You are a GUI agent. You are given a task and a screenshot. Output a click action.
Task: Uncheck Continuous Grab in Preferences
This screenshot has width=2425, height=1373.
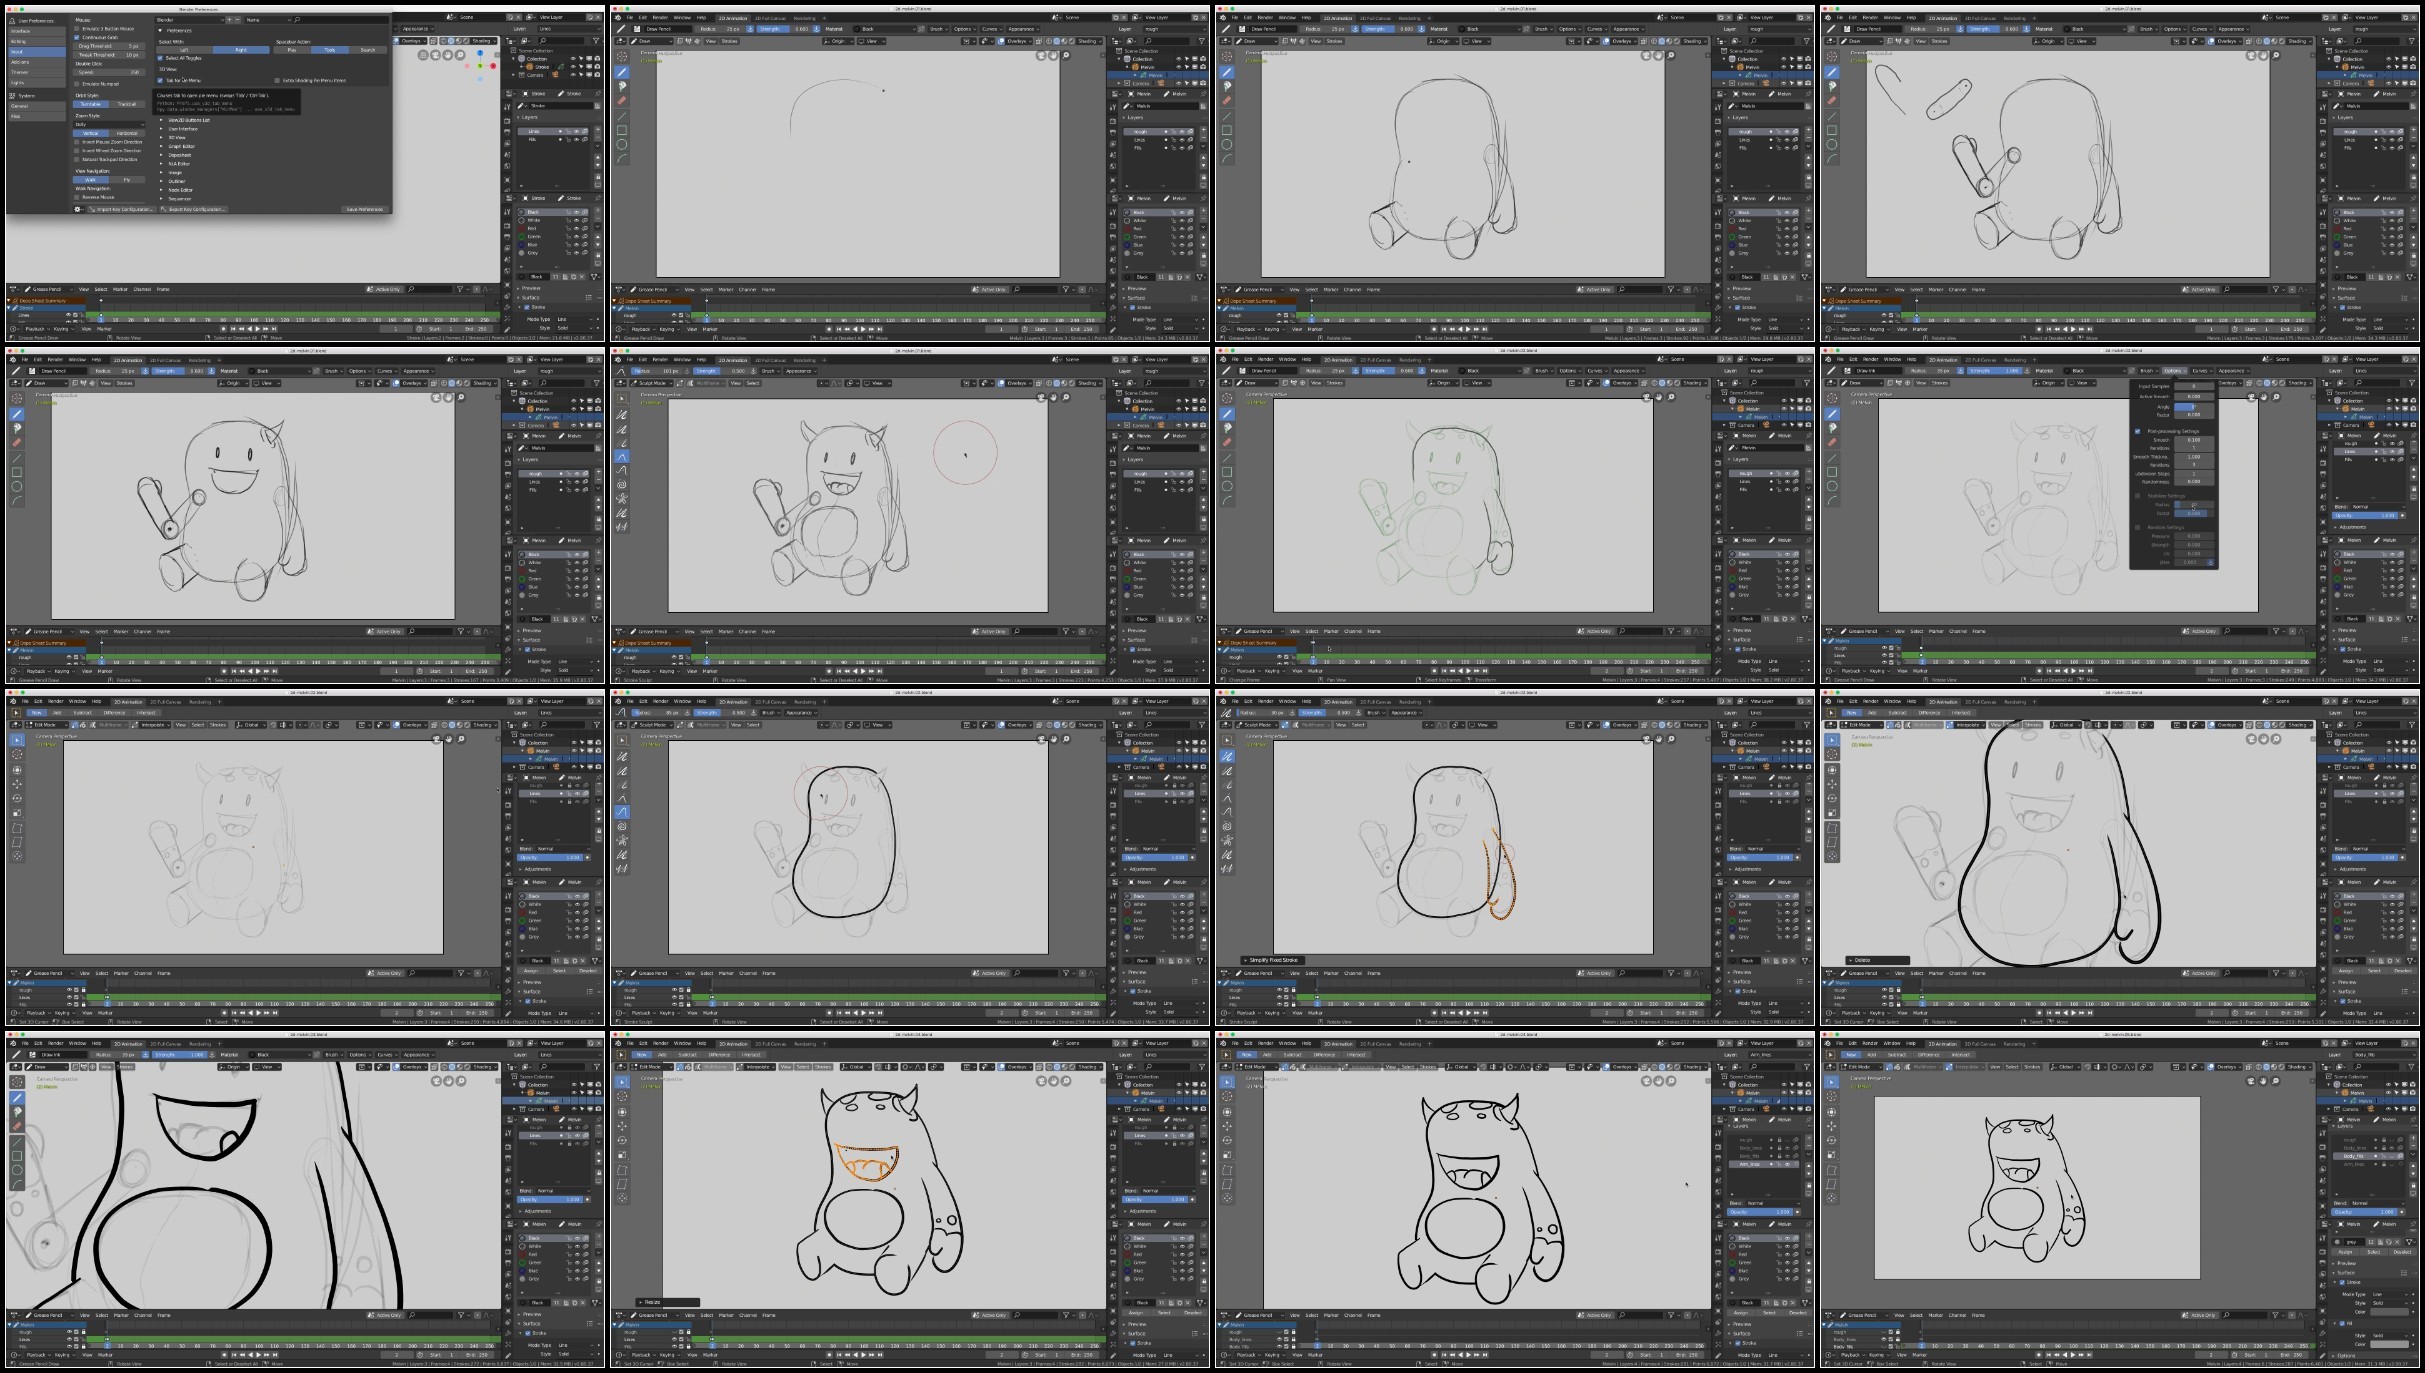coord(78,37)
